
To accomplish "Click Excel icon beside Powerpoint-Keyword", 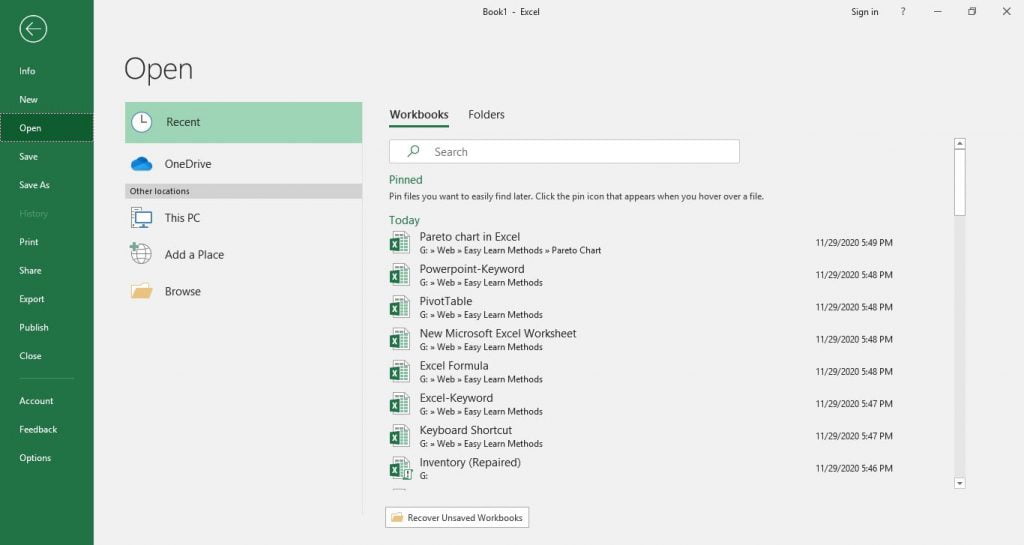I will 400,275.
